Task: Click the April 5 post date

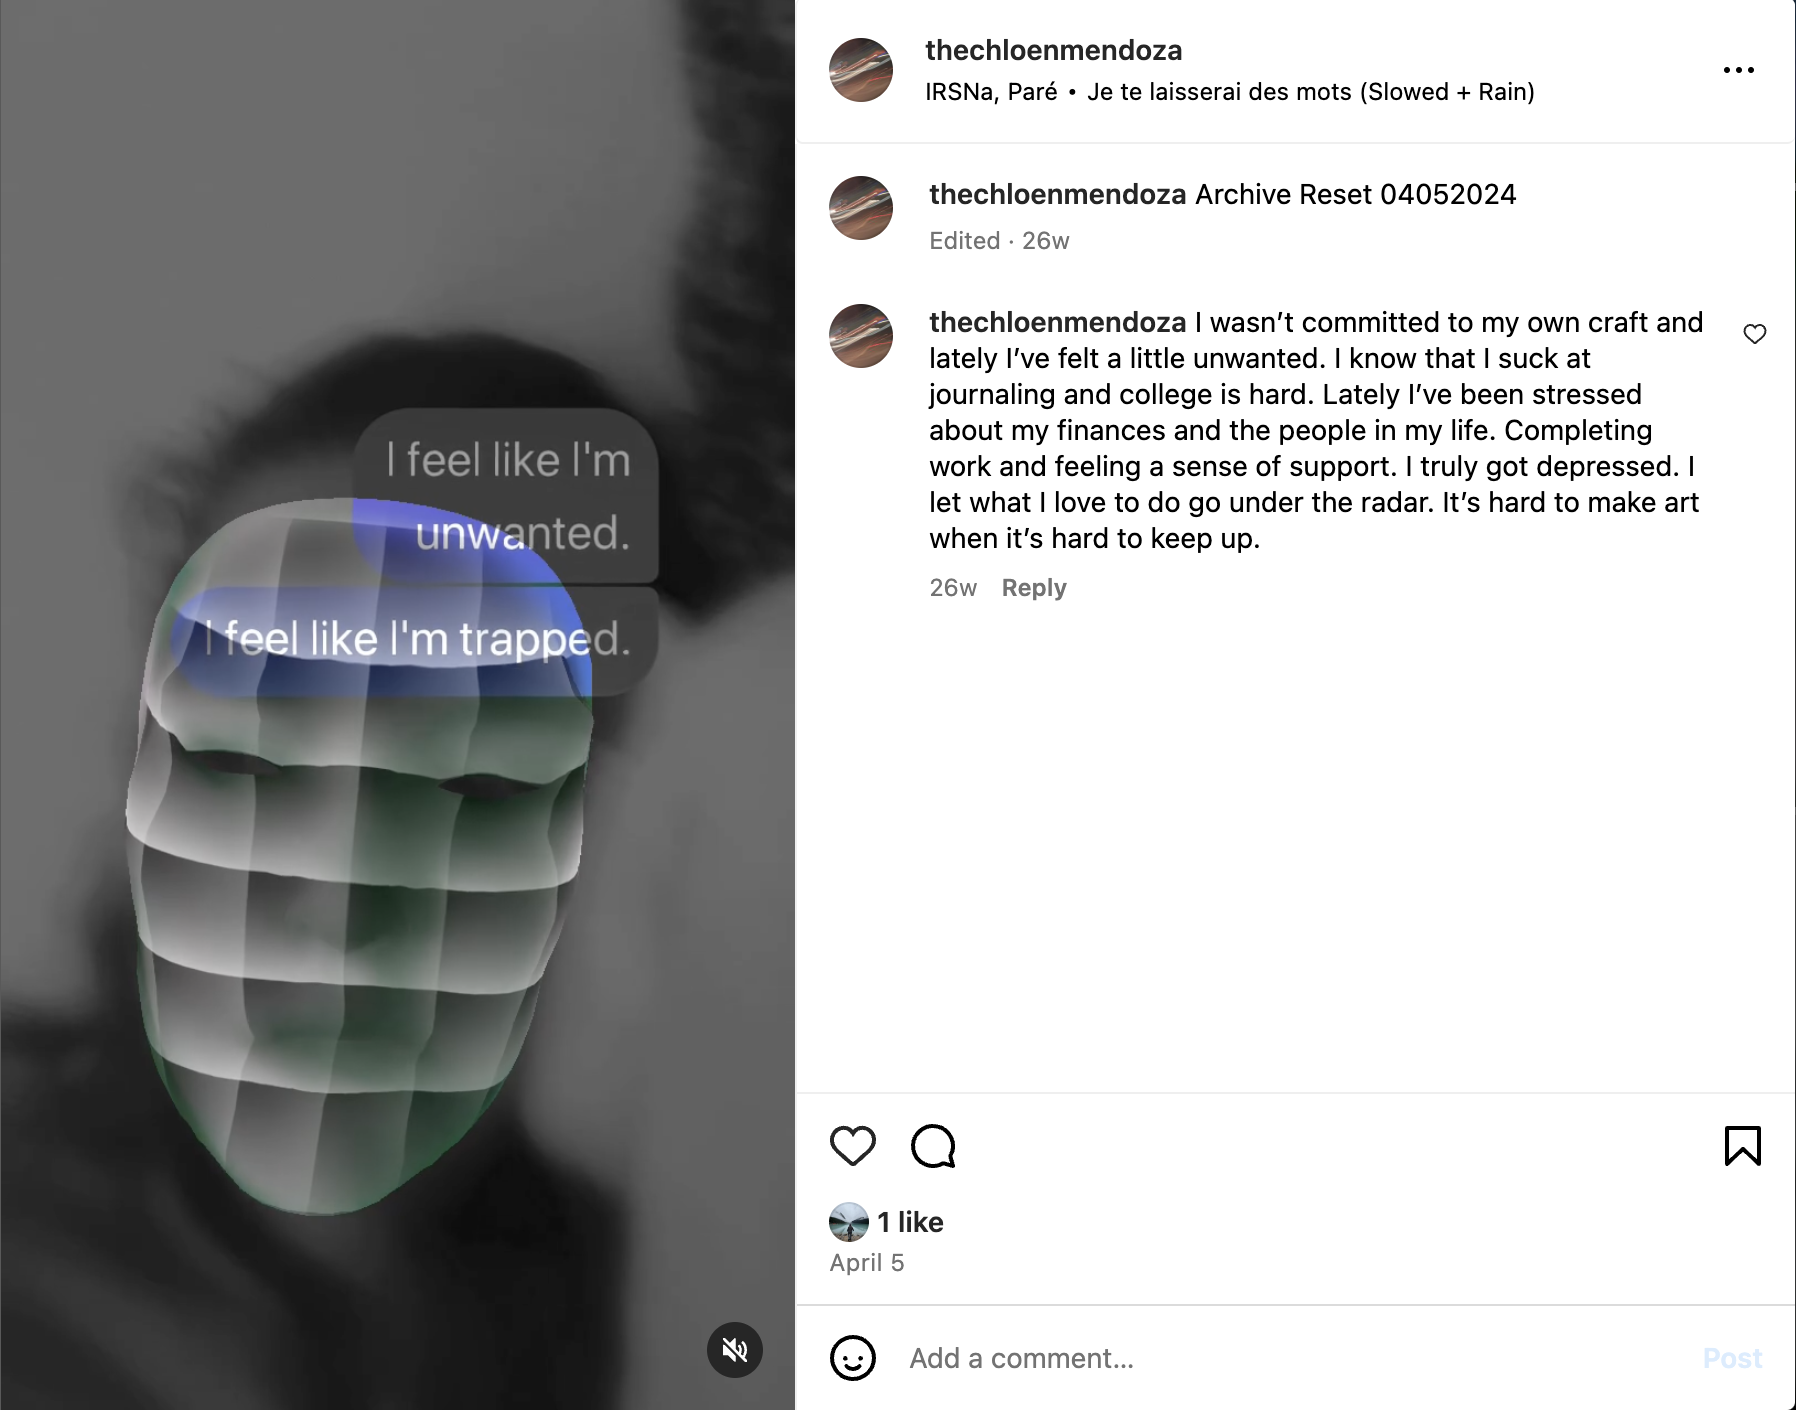Action: [x=867, y=1263]
